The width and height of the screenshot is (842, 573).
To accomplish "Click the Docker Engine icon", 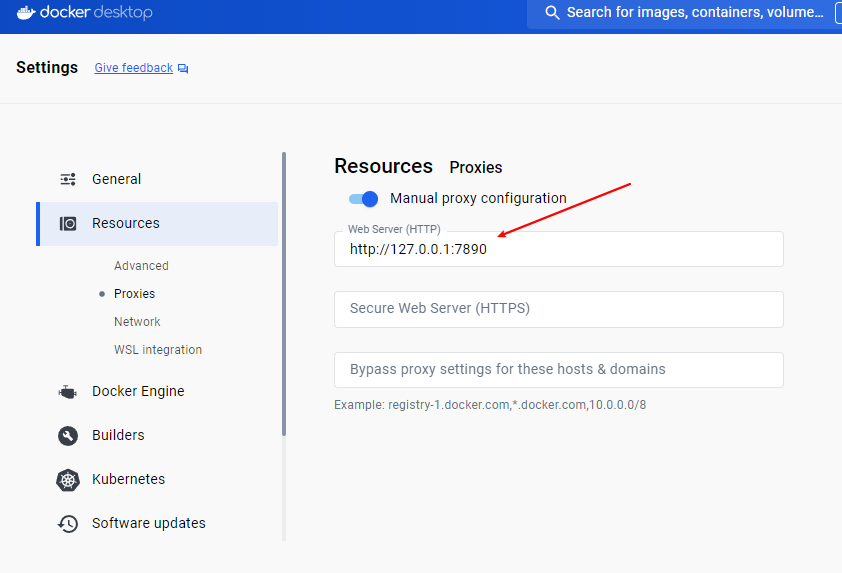I will pyautogui.click(x=68, y=392).
